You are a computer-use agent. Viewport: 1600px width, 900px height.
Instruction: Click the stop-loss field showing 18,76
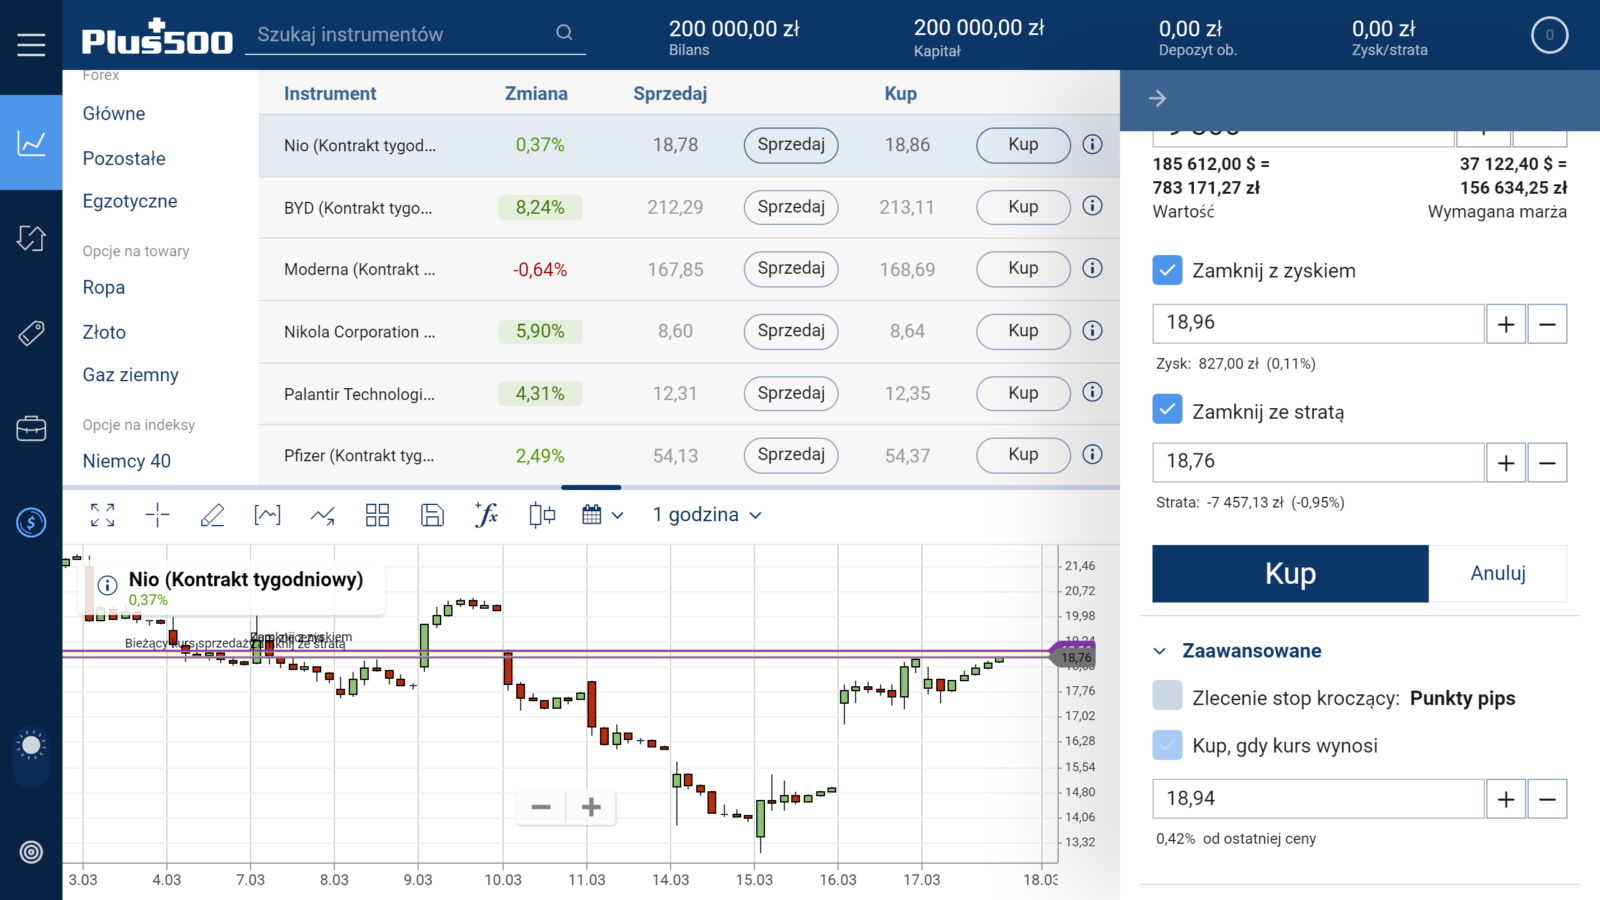(1318, 463)
